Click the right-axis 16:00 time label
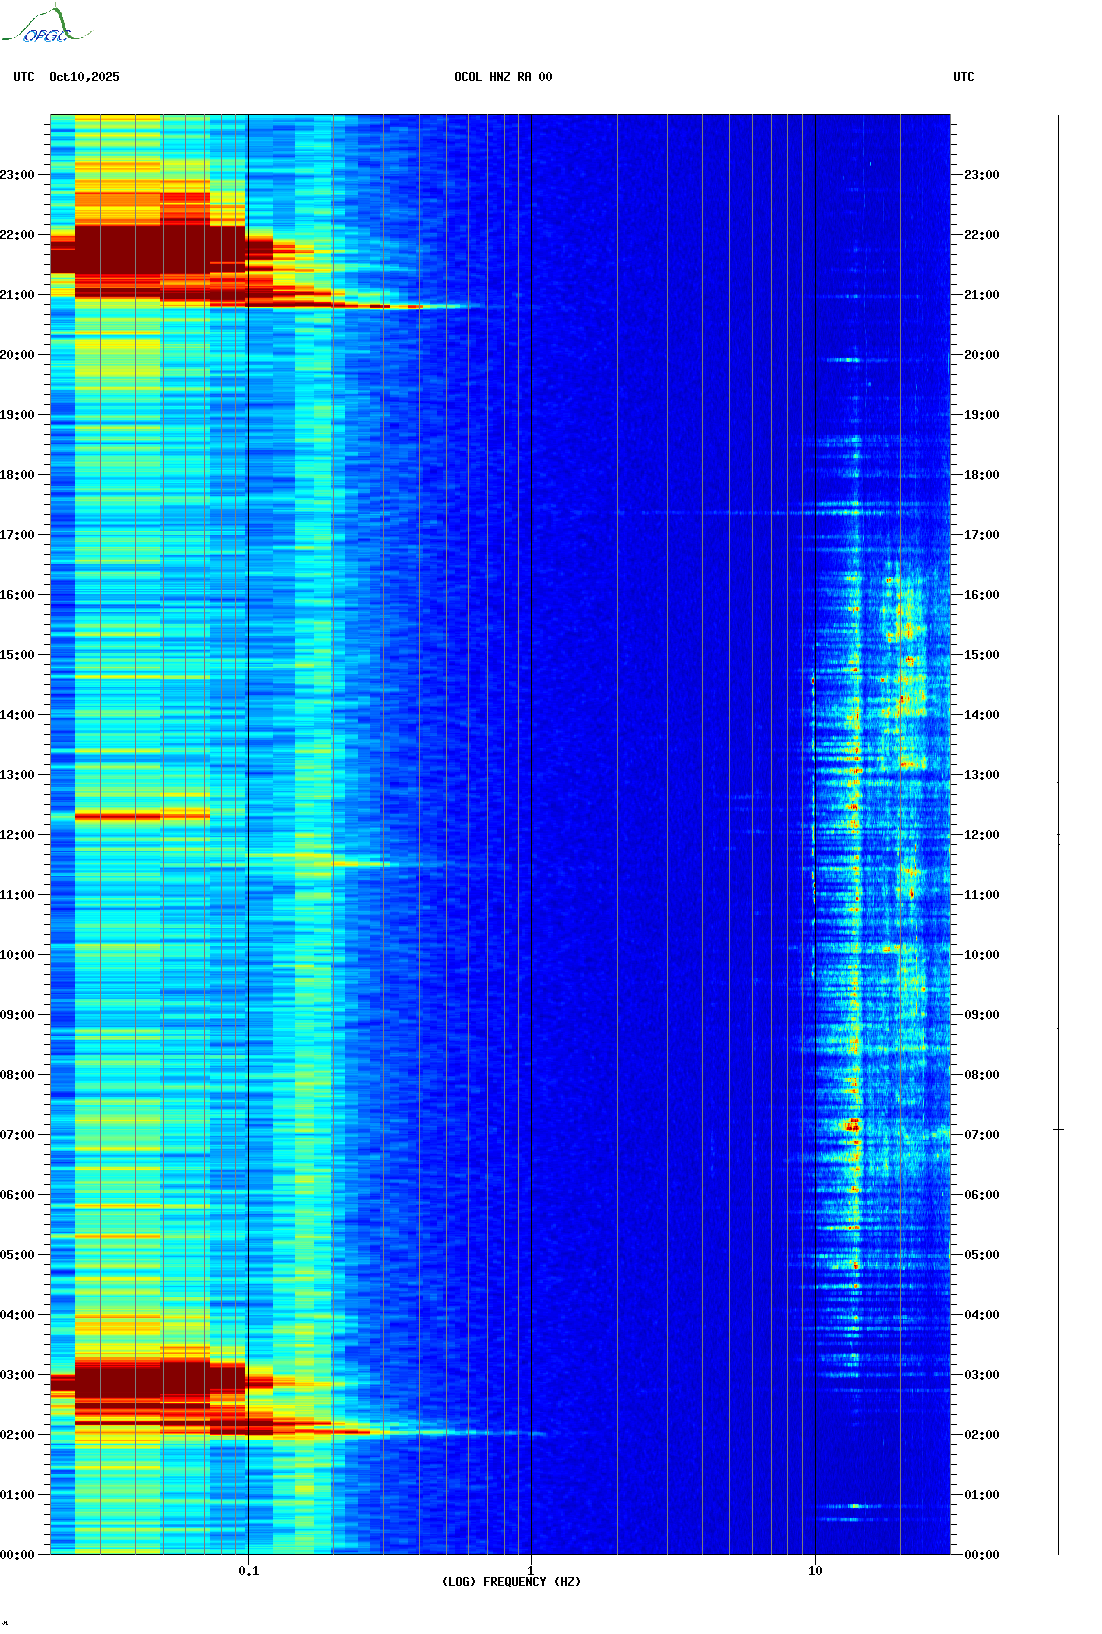This screenshot has height=1634, width=1102. 982,595
